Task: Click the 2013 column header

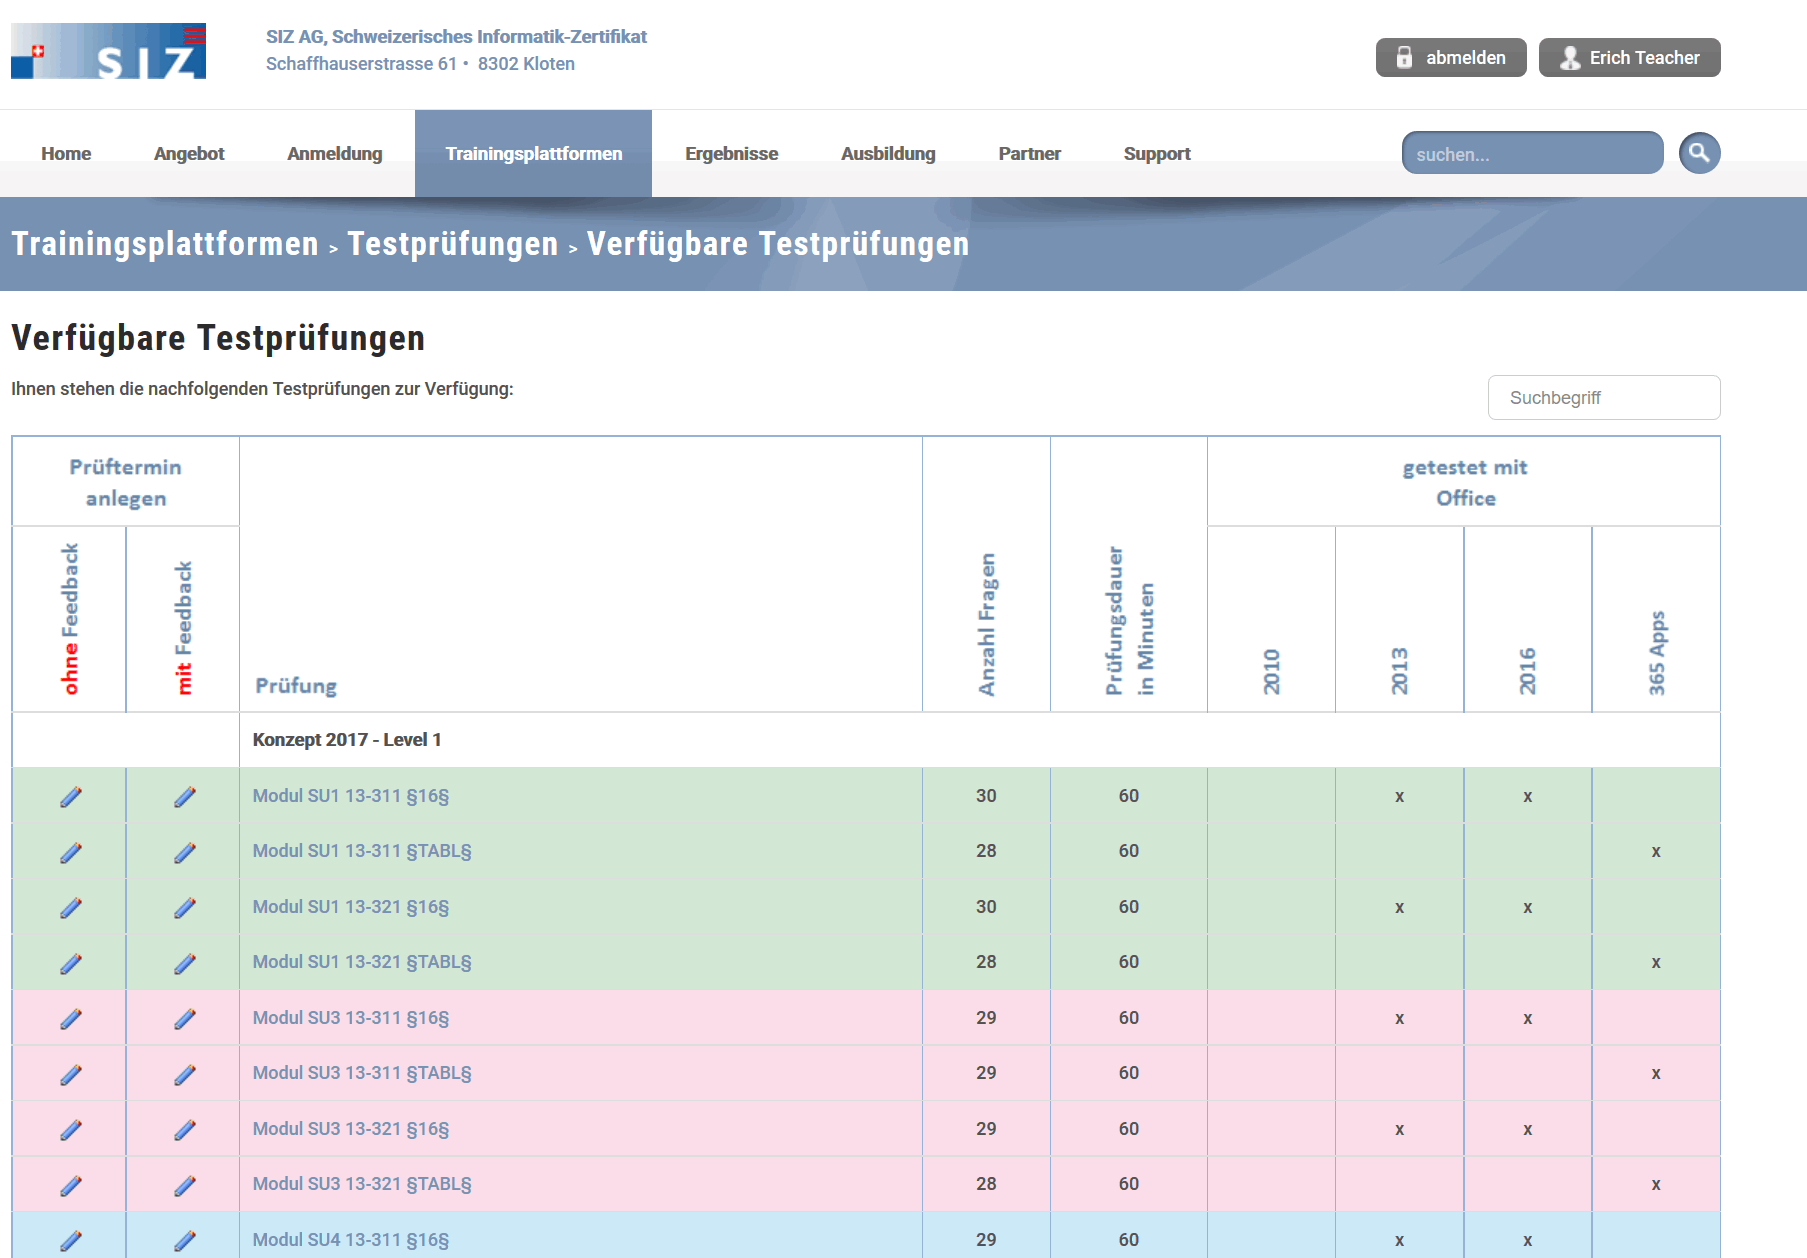Action: 1399,670
